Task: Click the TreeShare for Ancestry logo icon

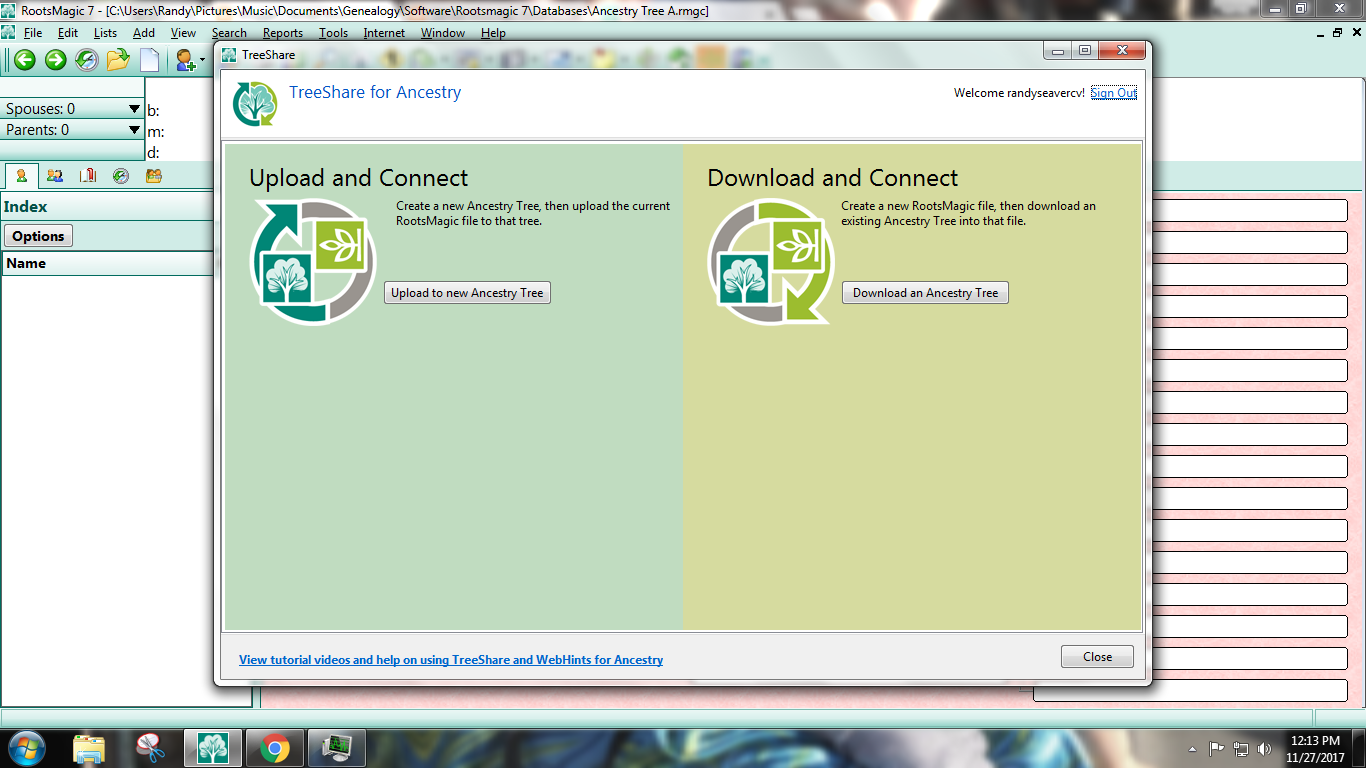Action: [x=255, y=104]
